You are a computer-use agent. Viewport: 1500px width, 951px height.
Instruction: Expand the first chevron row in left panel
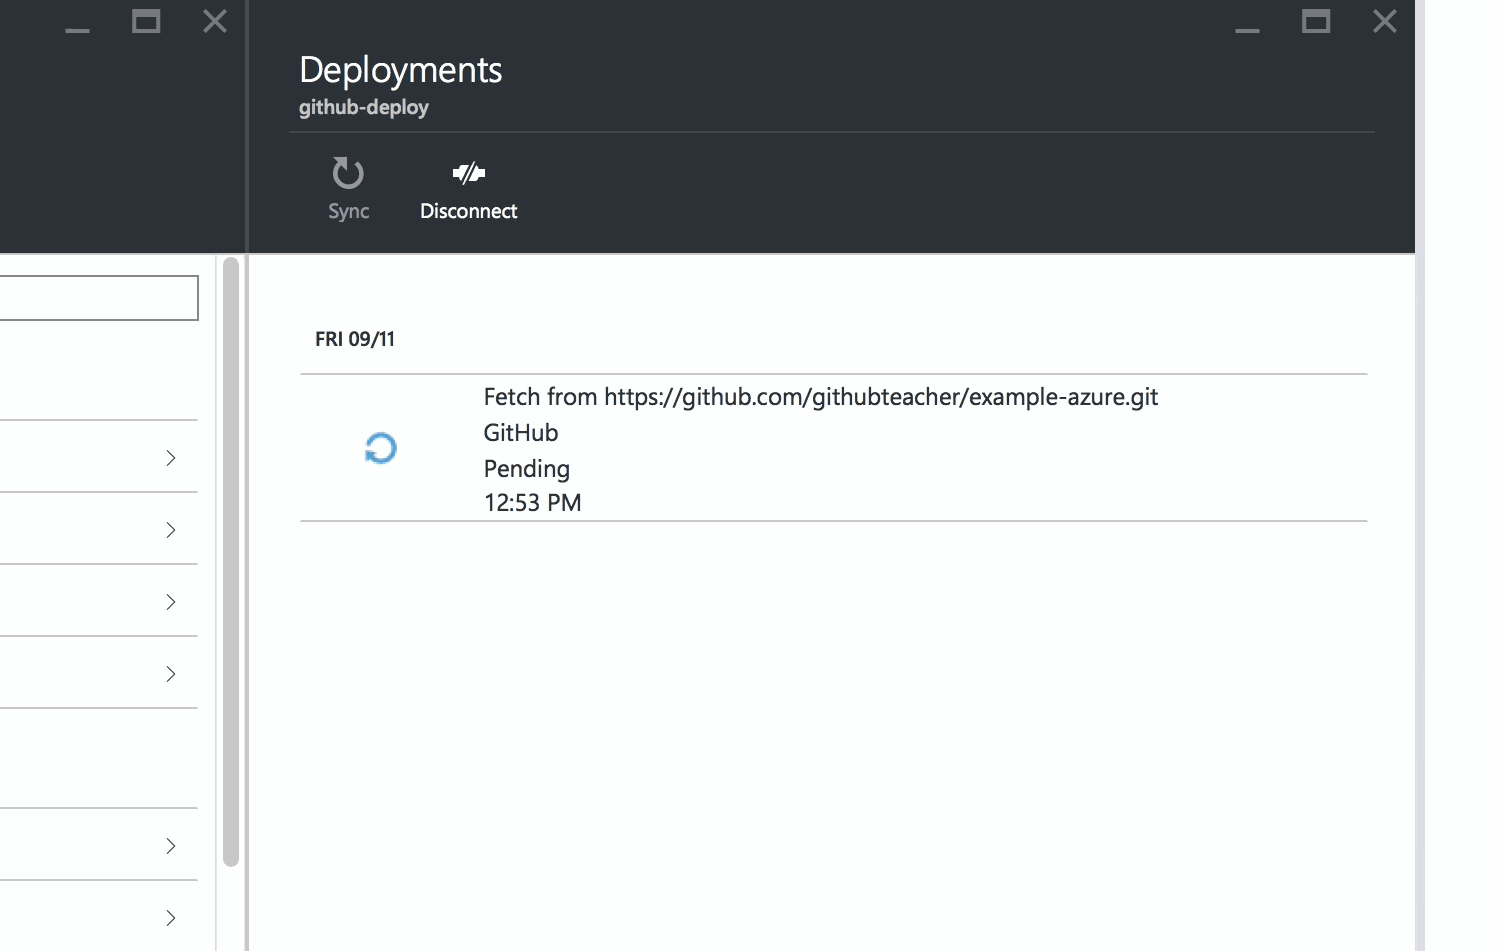[171, 457]
